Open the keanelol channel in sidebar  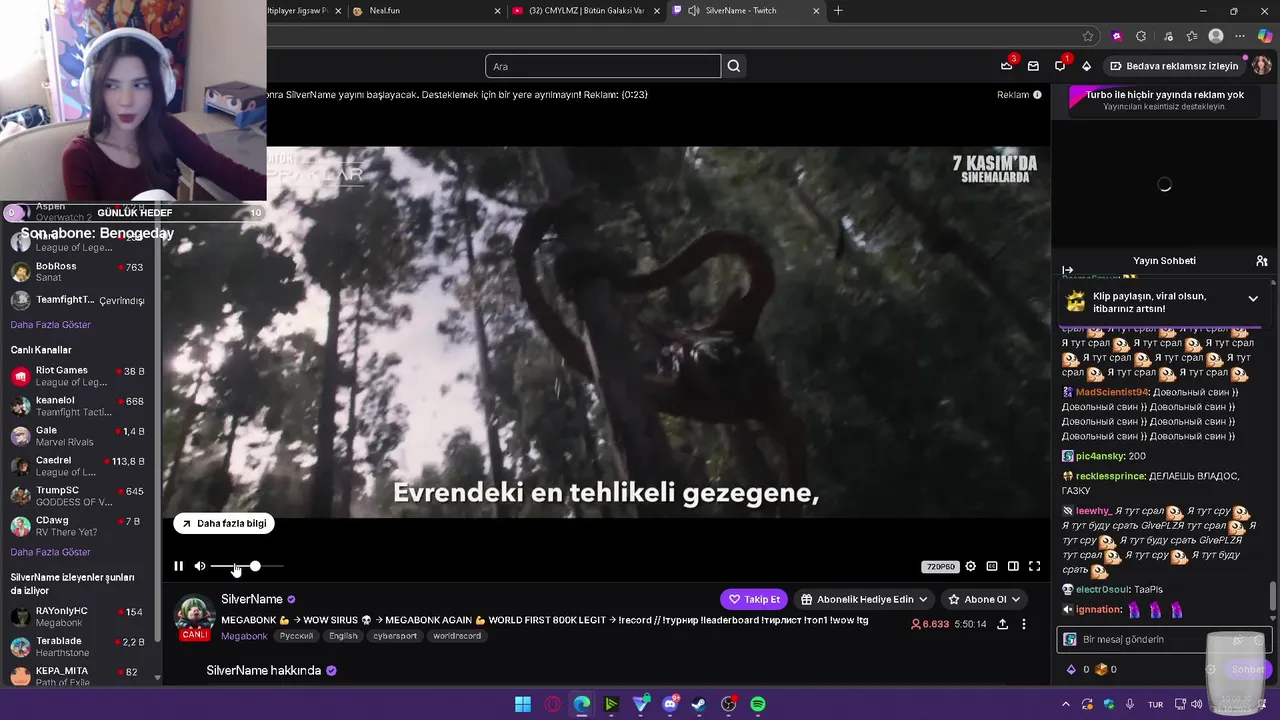pyautogui.click(x=78, y=406)
